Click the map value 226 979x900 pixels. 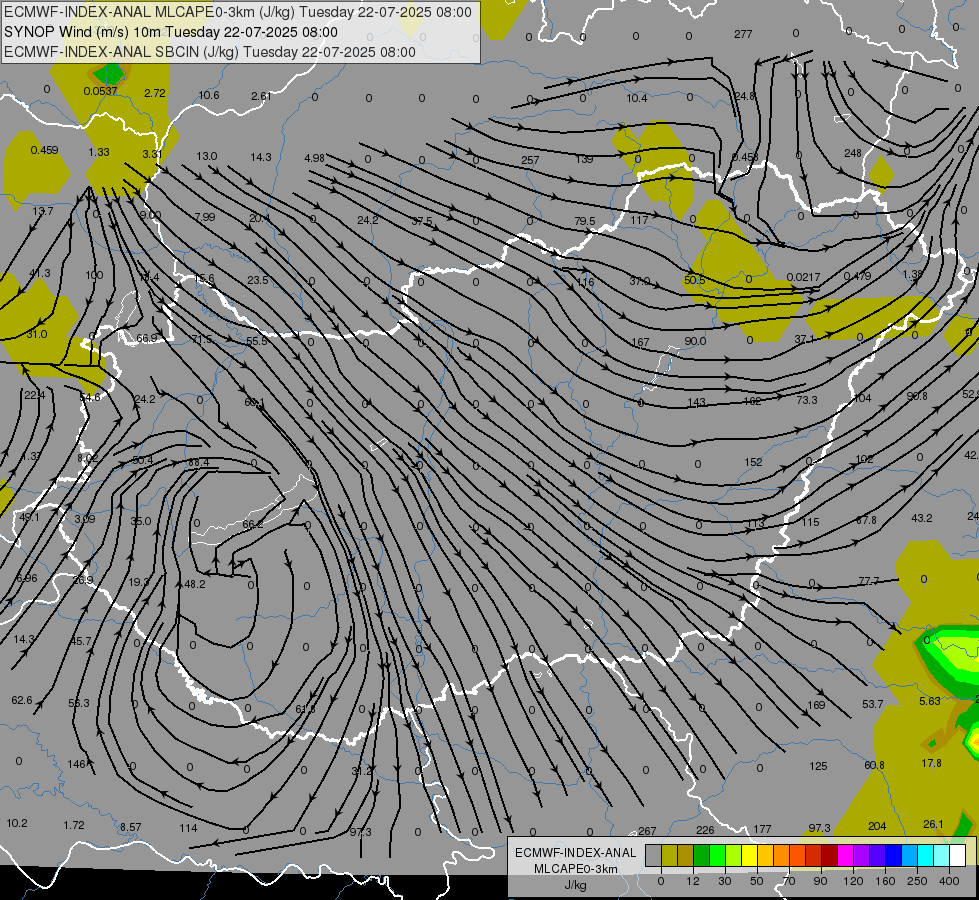pos(705,830)
